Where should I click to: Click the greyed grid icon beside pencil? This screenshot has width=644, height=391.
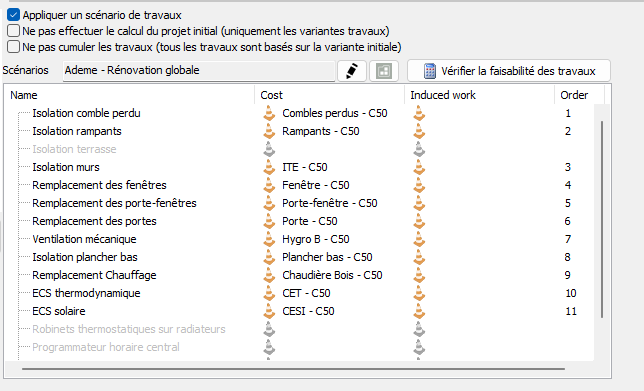pyautogui.click(x=384, y=71)
